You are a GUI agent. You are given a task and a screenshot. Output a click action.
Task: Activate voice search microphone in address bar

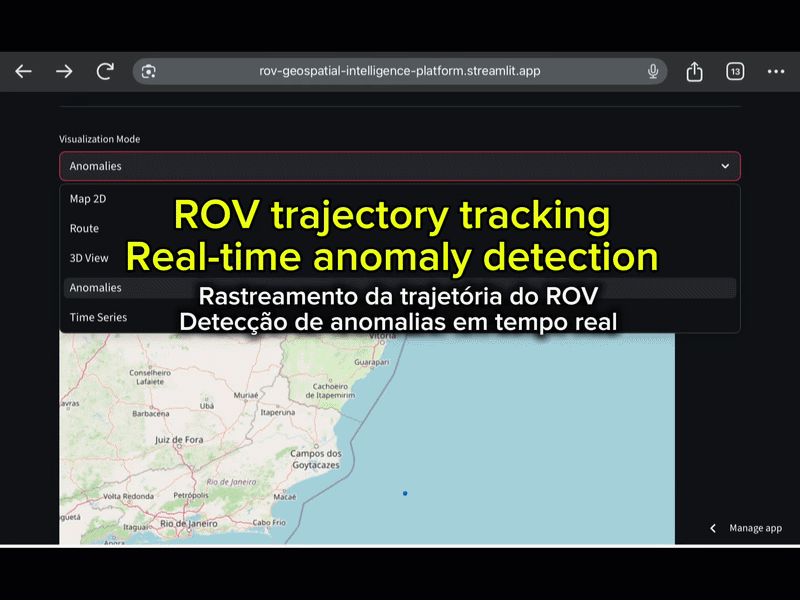coord(652,71)
